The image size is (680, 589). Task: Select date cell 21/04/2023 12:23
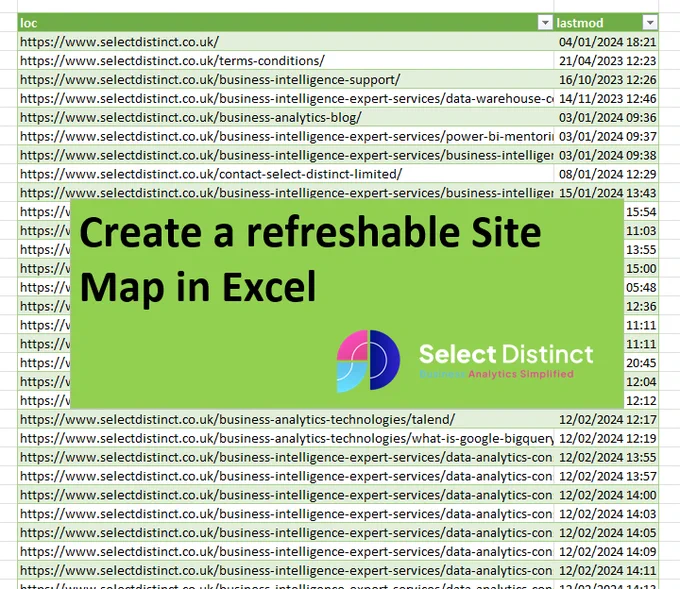(606, 61)
